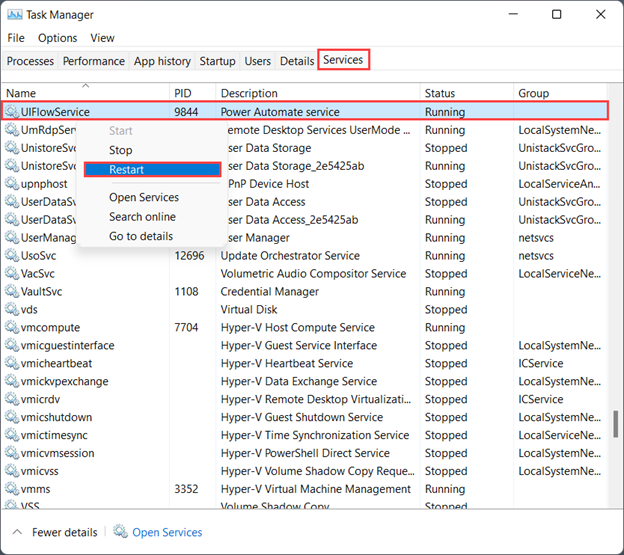Choose Restart in the context menu

tap(152, 169)
